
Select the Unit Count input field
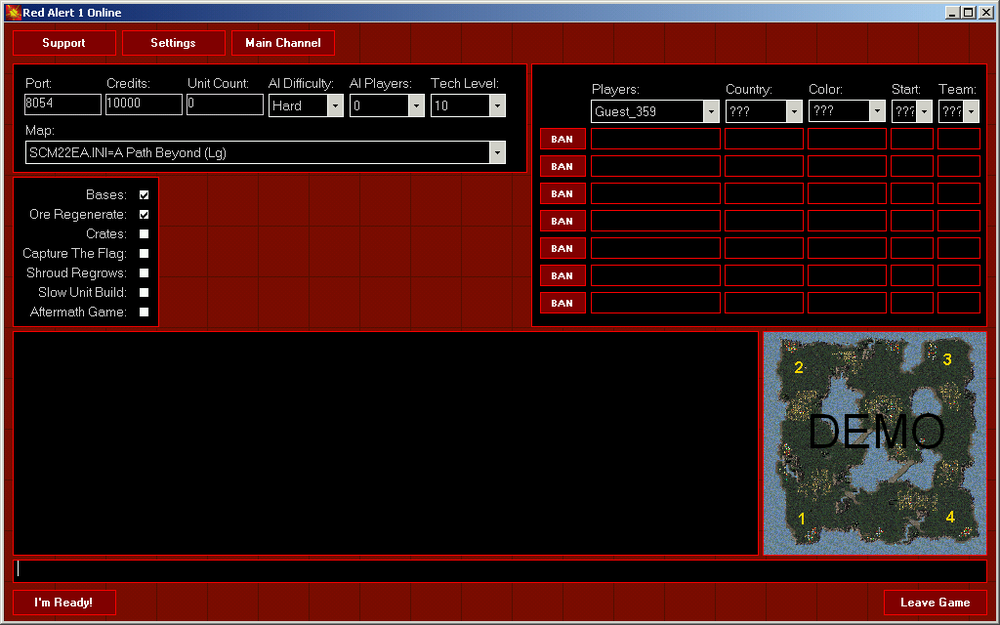(224, 105)
